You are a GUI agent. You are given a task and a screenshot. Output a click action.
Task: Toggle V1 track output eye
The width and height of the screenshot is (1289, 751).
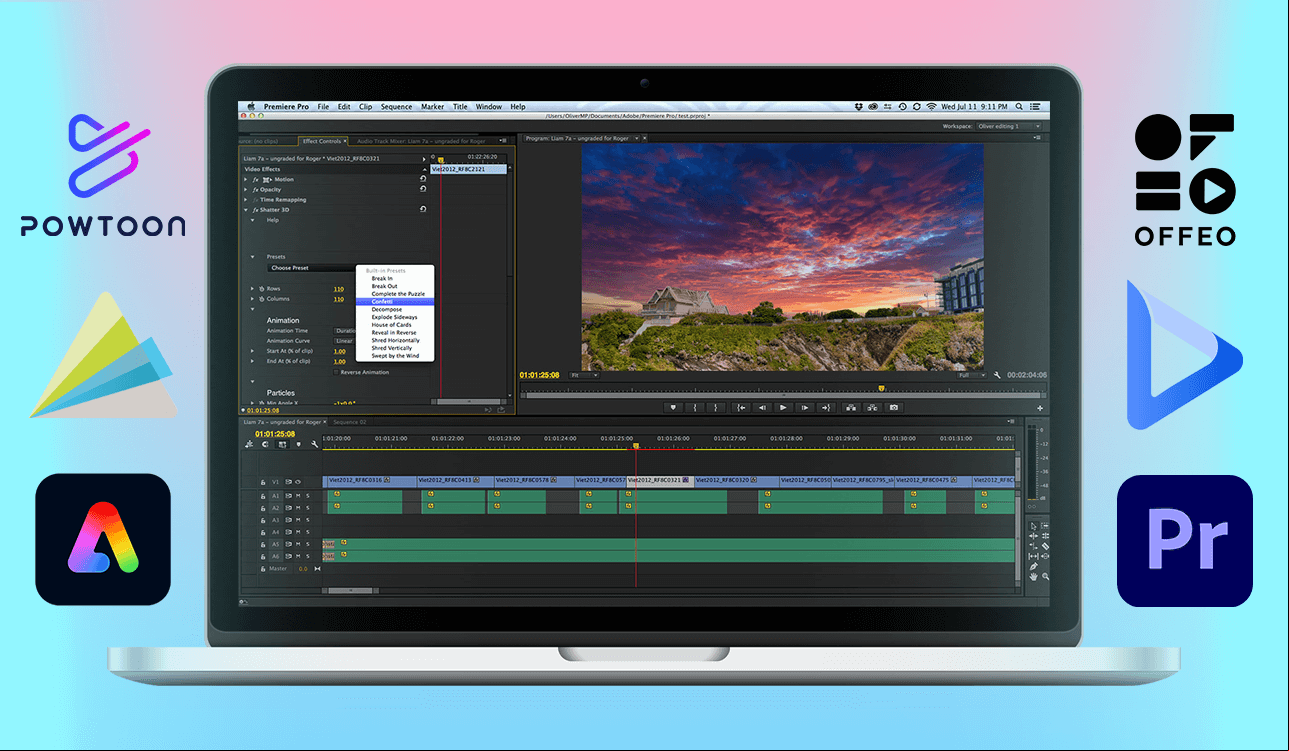[x=297, y=482]
